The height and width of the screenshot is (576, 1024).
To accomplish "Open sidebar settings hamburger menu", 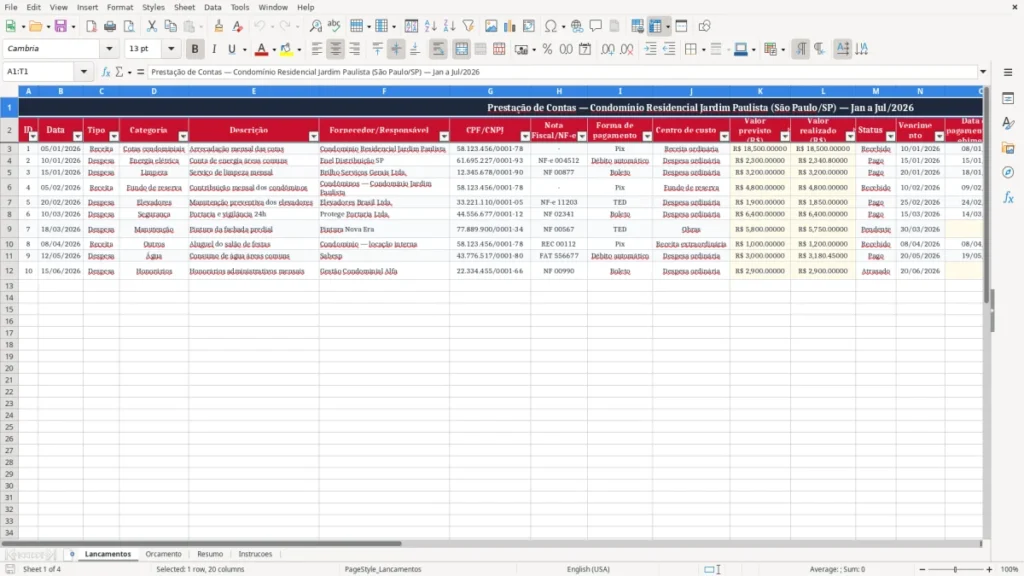I will 1008,72.
